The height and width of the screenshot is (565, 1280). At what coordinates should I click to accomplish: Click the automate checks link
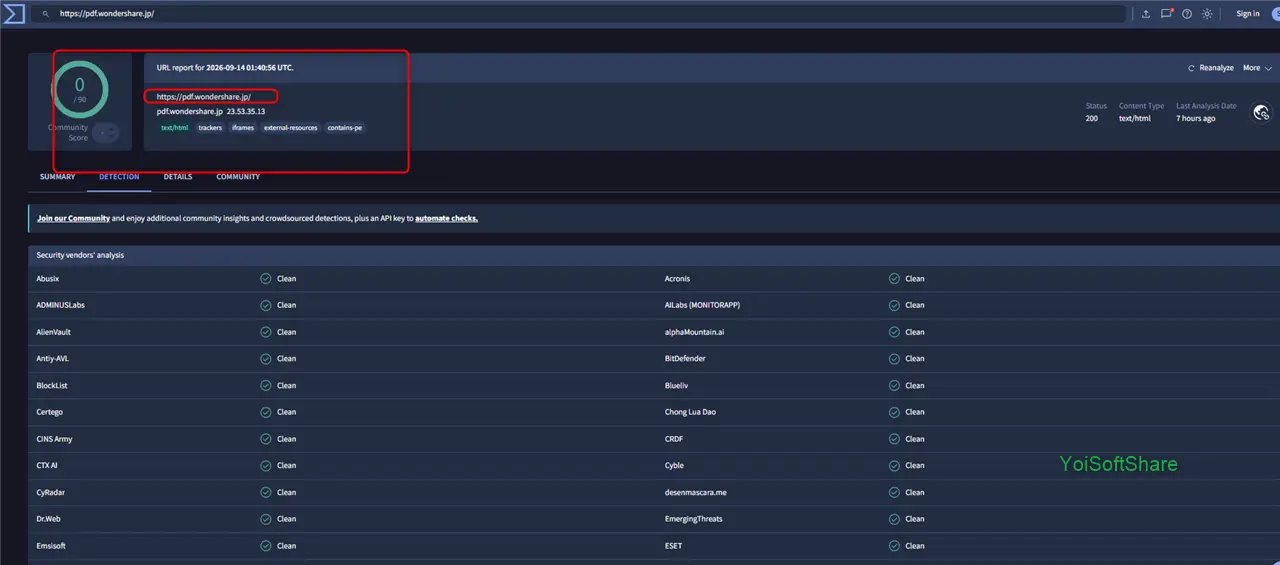pyautogui.click(x=446, y=218)
